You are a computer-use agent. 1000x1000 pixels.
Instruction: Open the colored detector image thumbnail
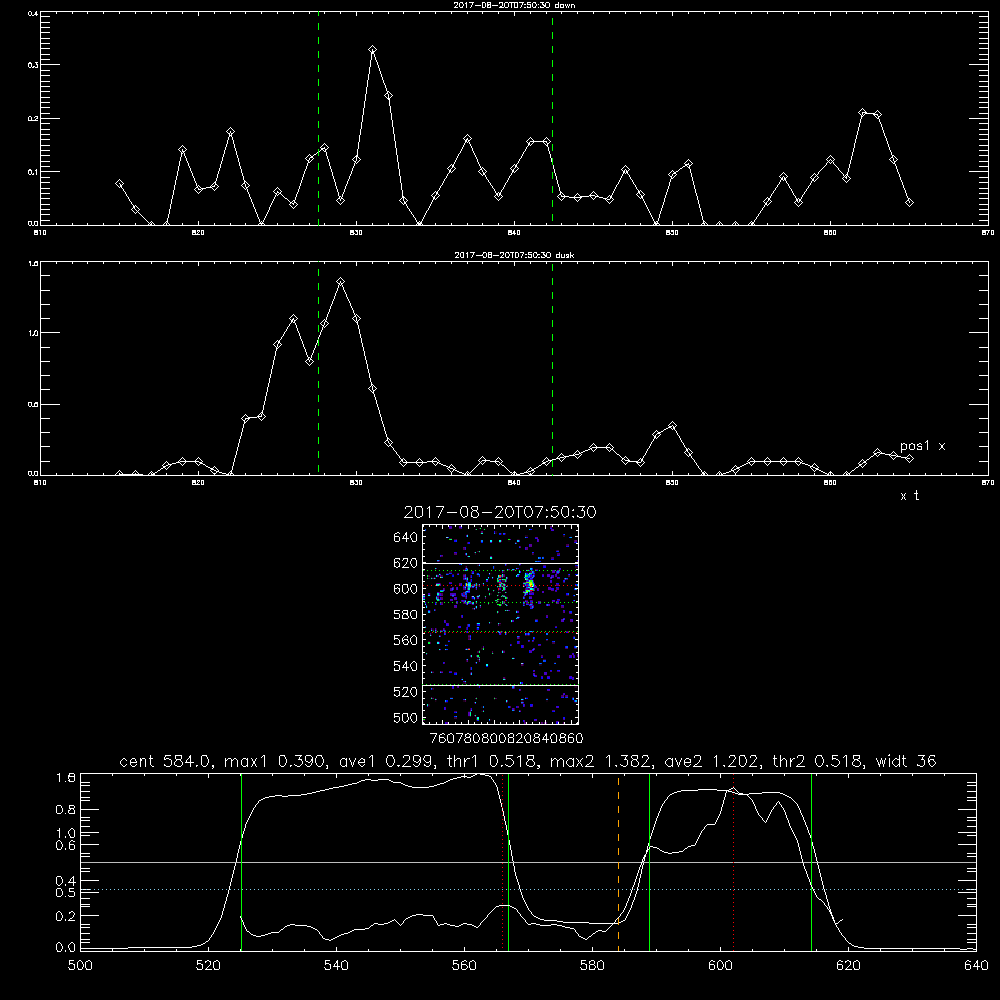(x=501, y=624)
